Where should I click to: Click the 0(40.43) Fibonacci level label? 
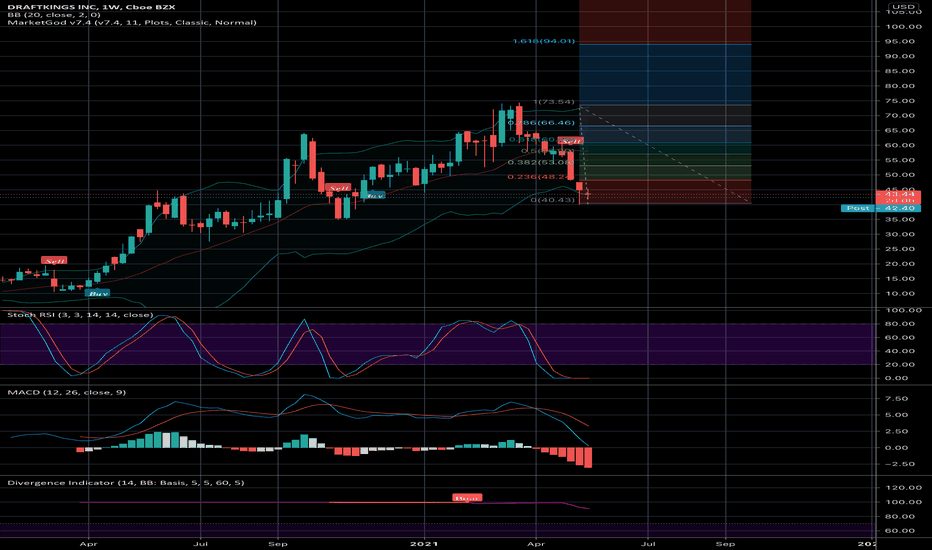[553, 200]
